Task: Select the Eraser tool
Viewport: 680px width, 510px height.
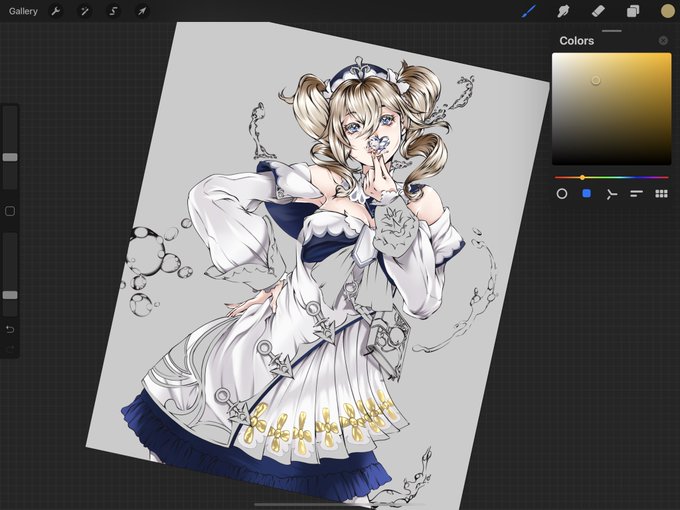Action: [598, 11]
